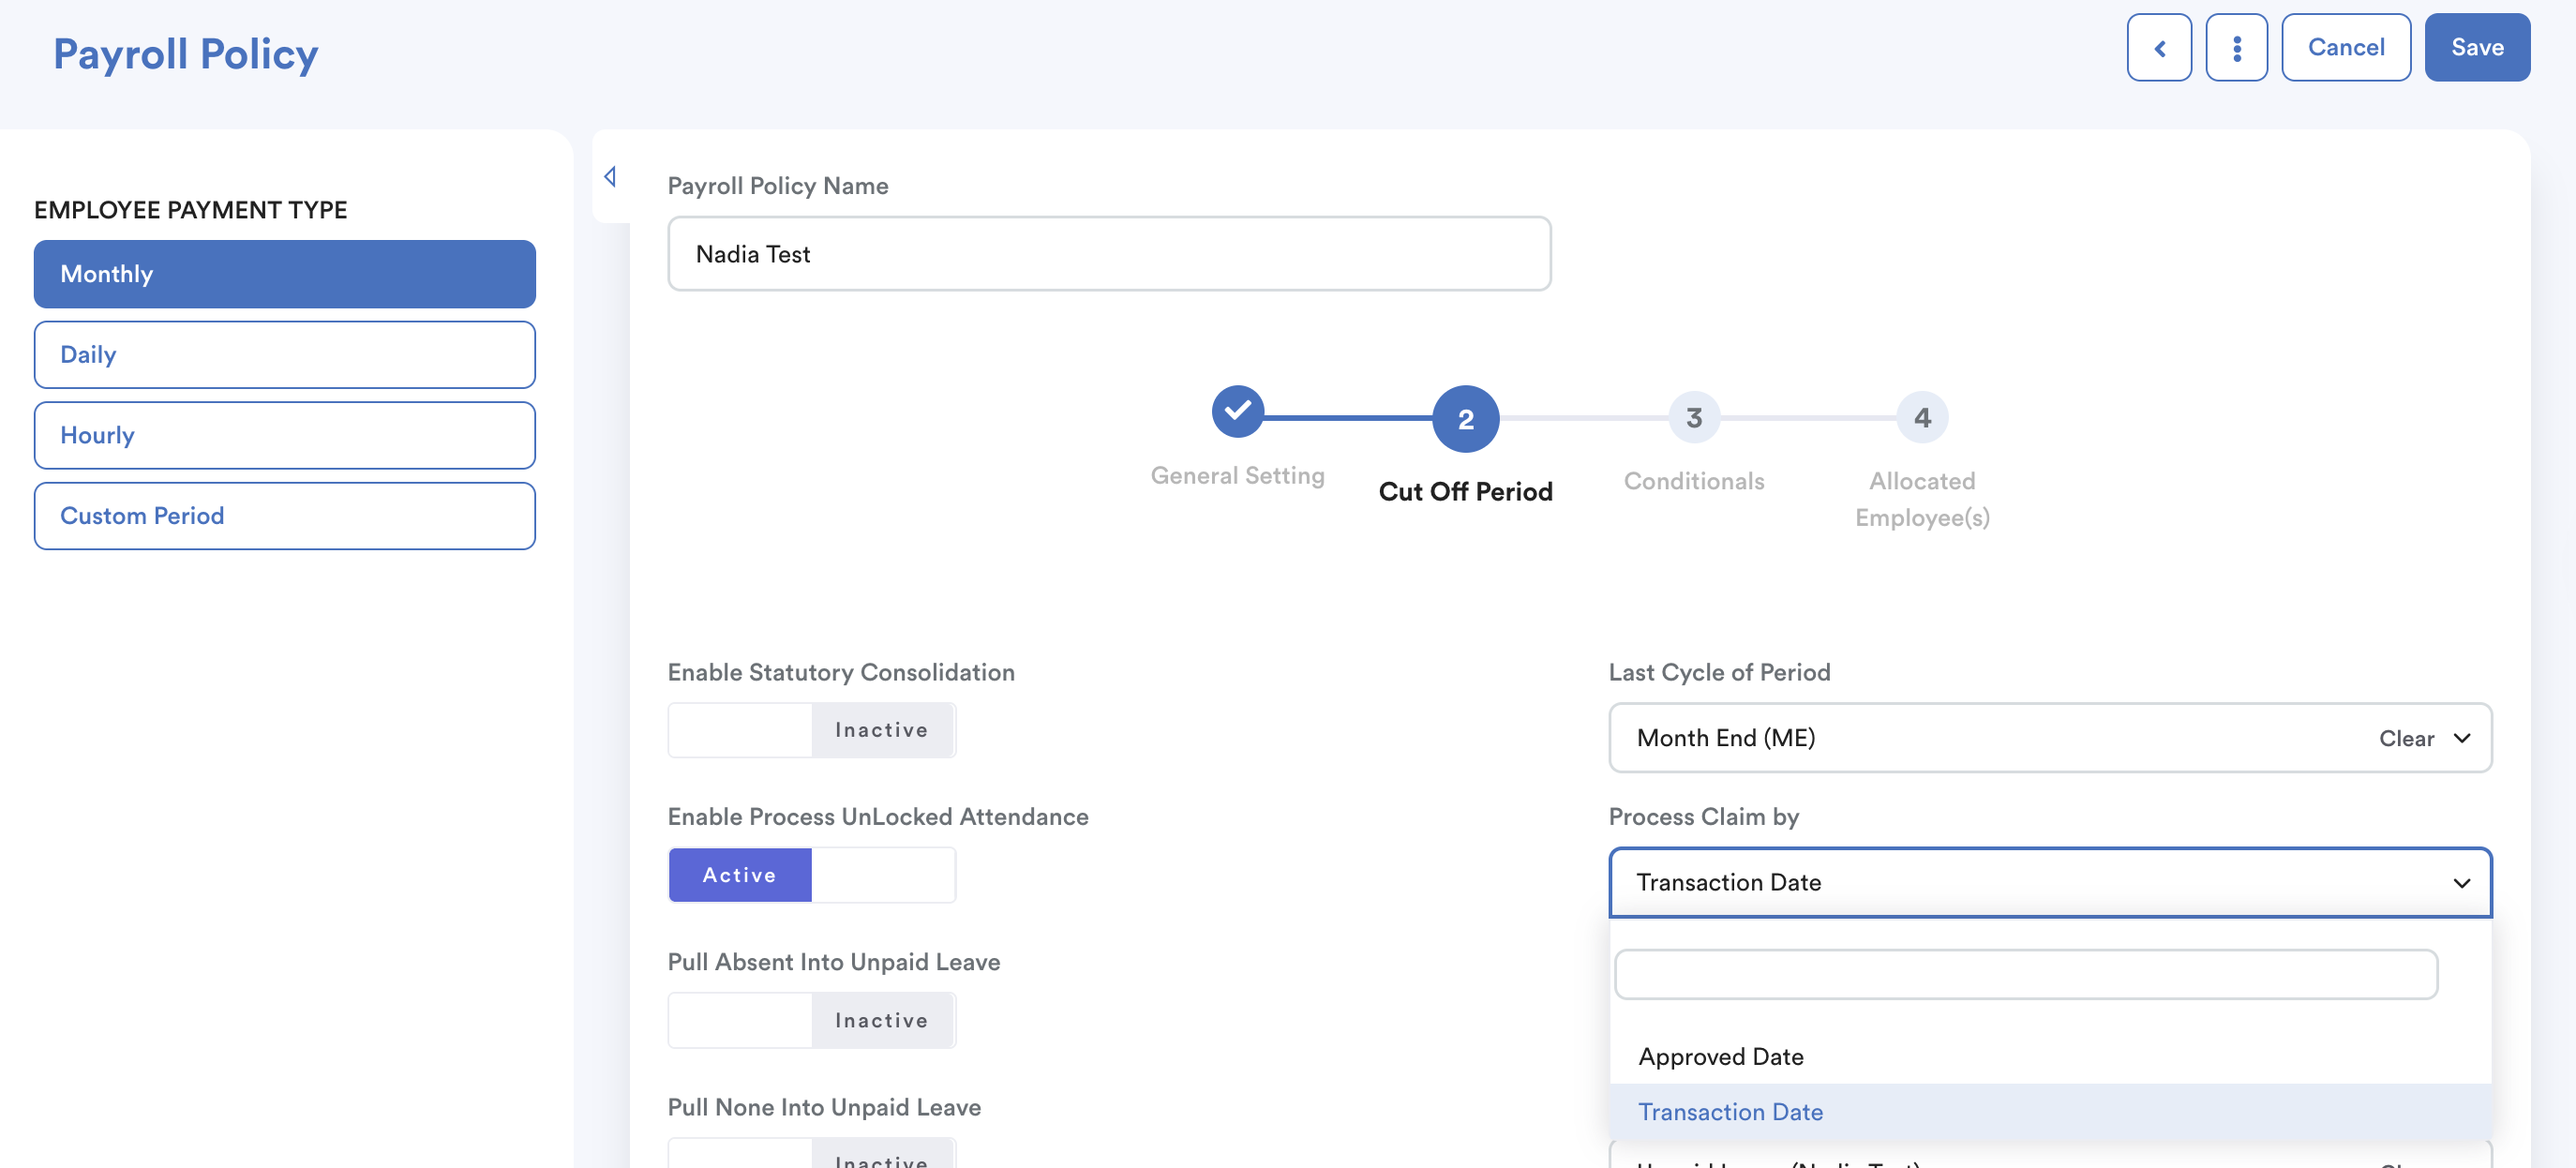Screen dimensions: 2576x1168
Task: Go to step 4 Allocated Employee(s) circle
Action: coord(1921,418)
